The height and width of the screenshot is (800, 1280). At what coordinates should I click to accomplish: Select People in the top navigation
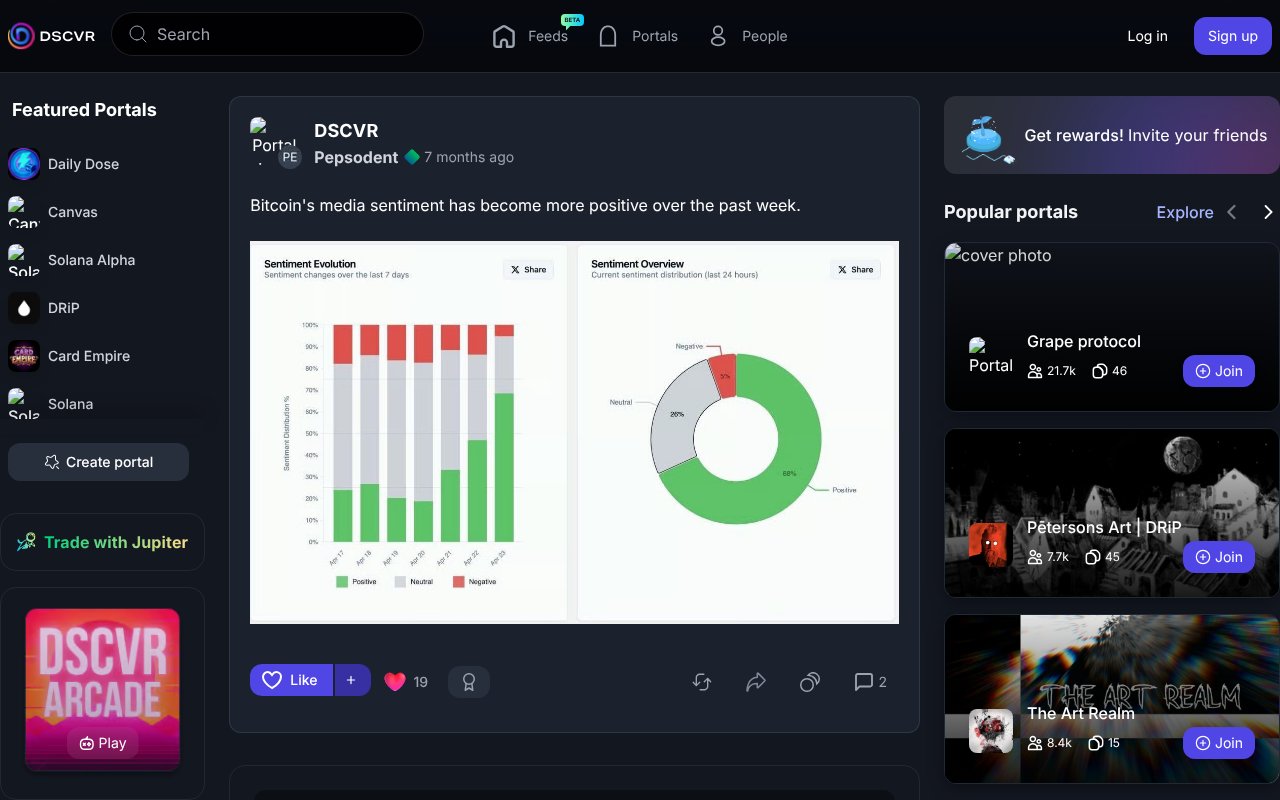pyautogui.click(x=748, y=35)
